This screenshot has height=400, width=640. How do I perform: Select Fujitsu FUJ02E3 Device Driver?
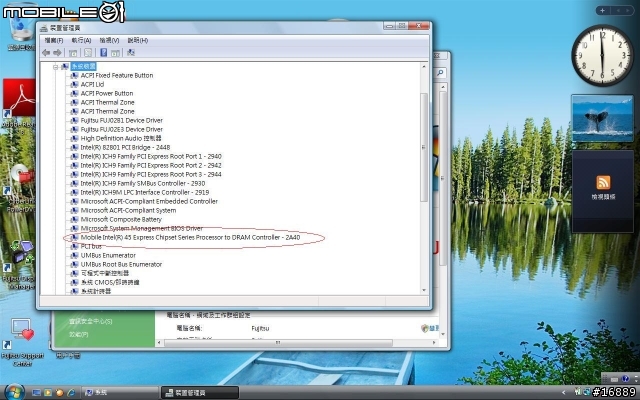pyautogui.click(x=122, y=129)
